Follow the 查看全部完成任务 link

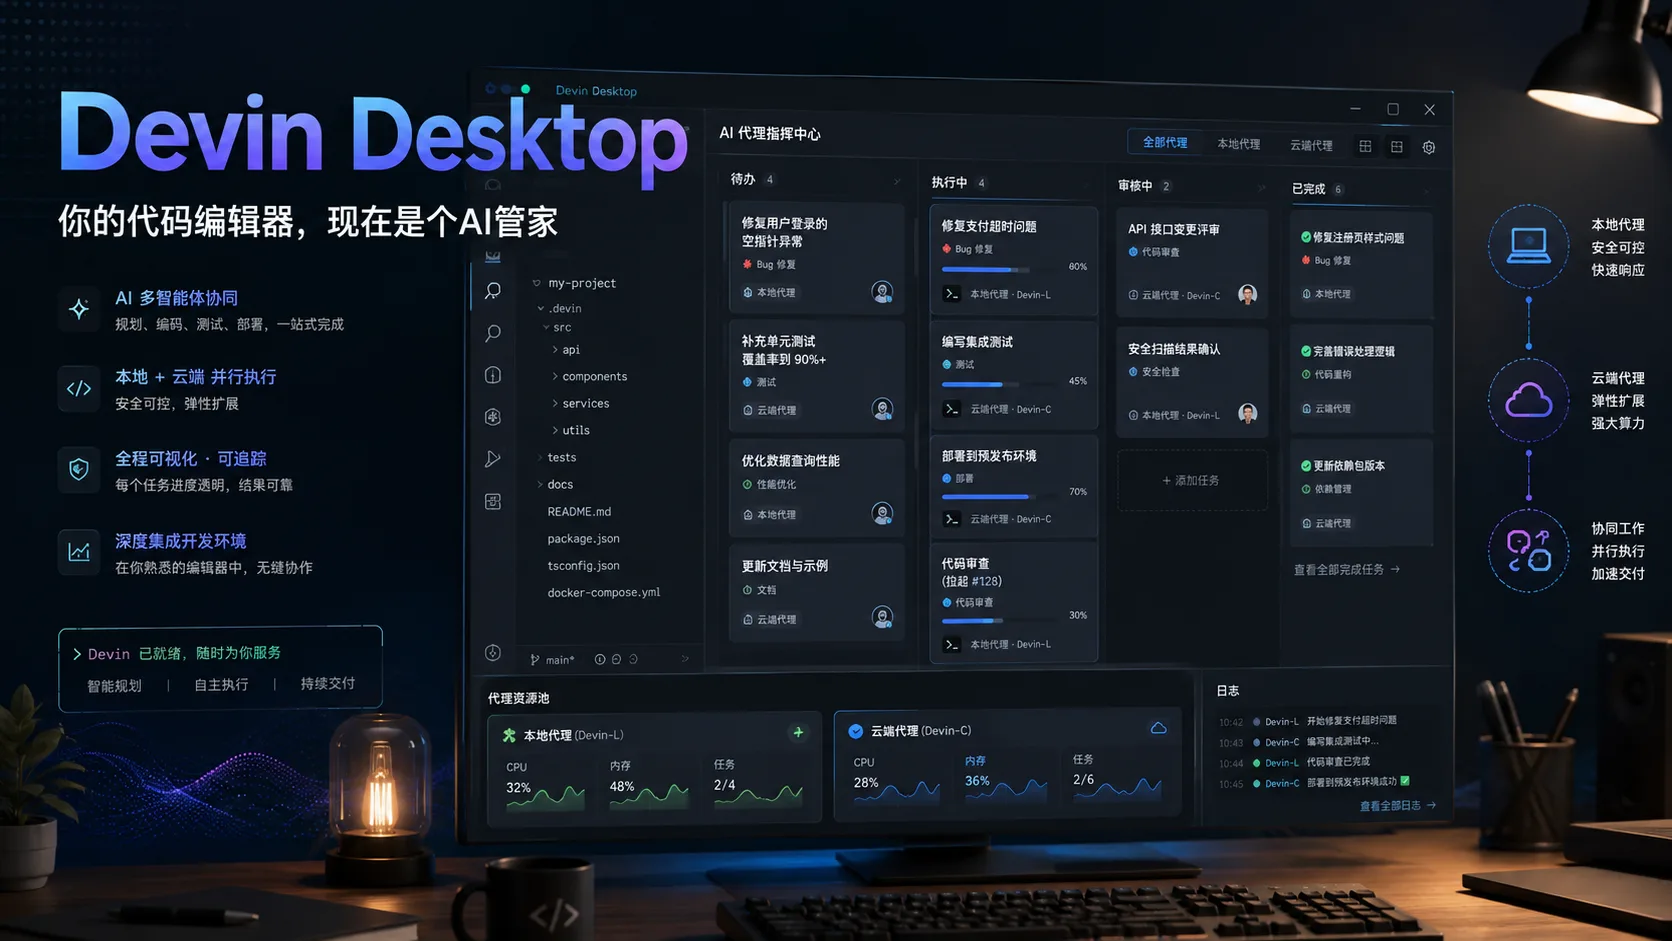coord(1347,570)
